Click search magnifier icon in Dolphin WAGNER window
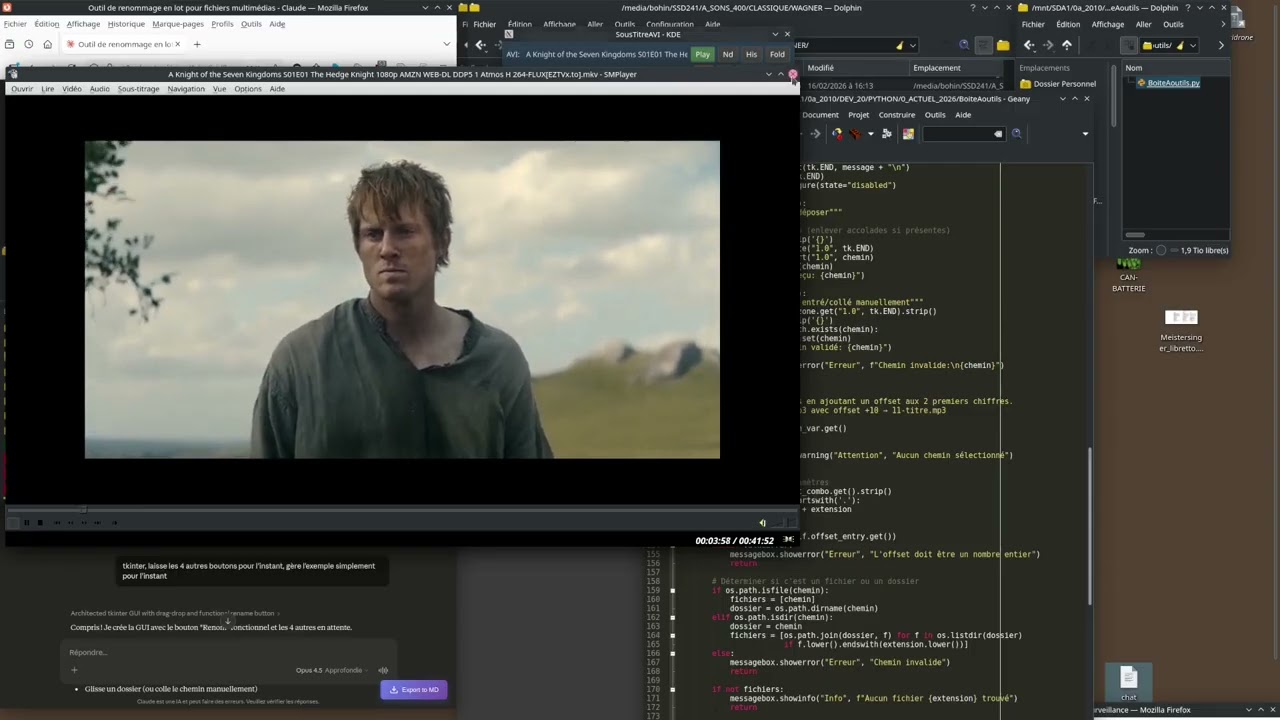This screenshot has width=1280, height=720. [x=964, y=45]
